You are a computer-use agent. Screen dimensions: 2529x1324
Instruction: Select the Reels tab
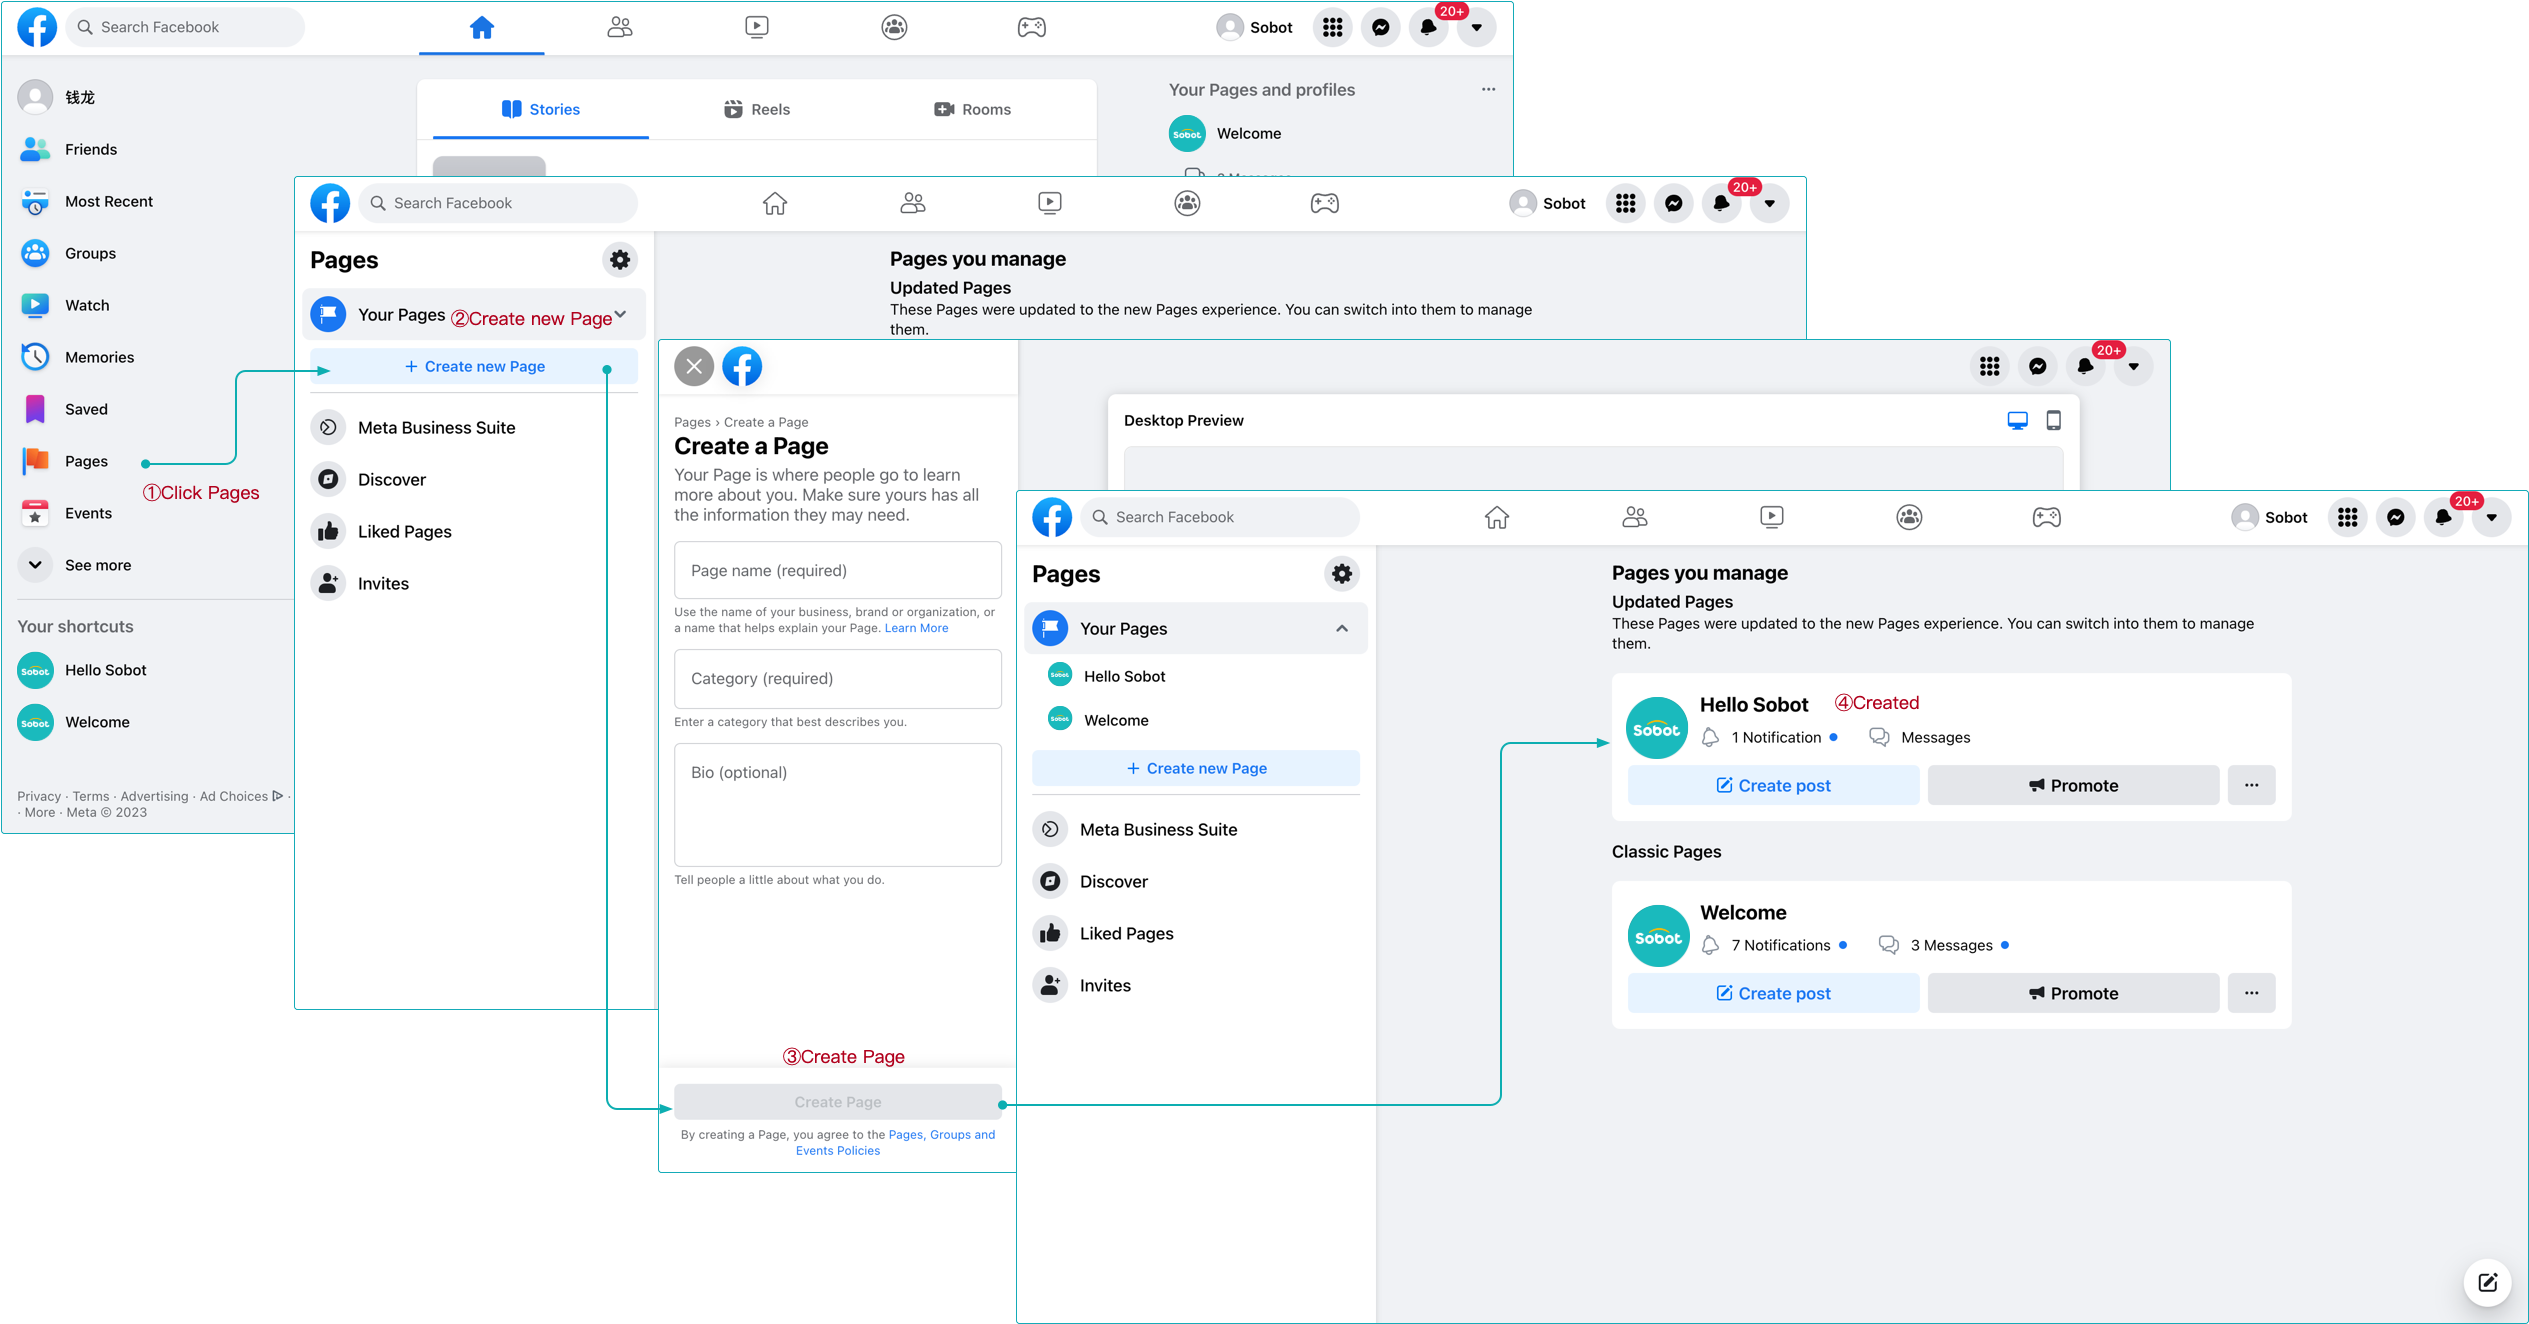(x=757, y=109)
